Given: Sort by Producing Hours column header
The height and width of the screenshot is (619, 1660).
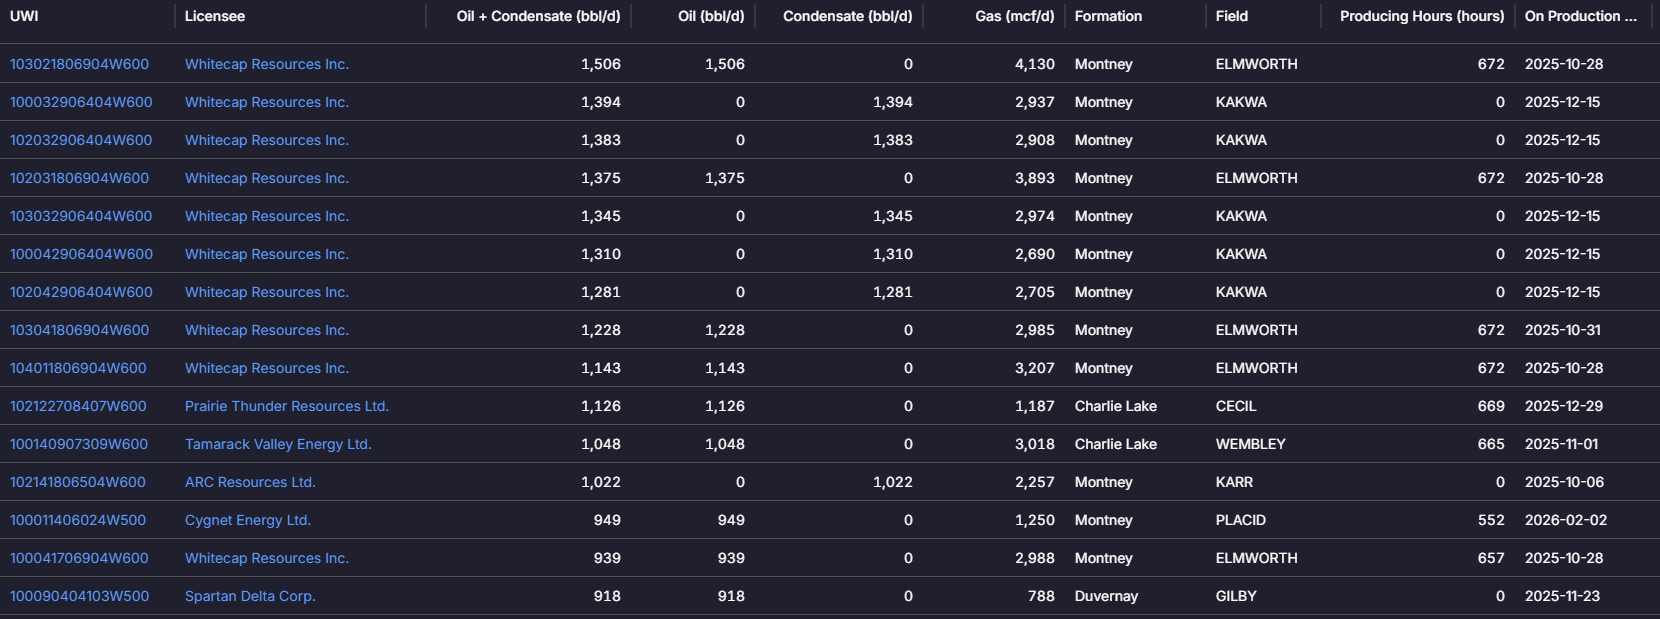Looking at the screenshot, I should coord(1421,16).
